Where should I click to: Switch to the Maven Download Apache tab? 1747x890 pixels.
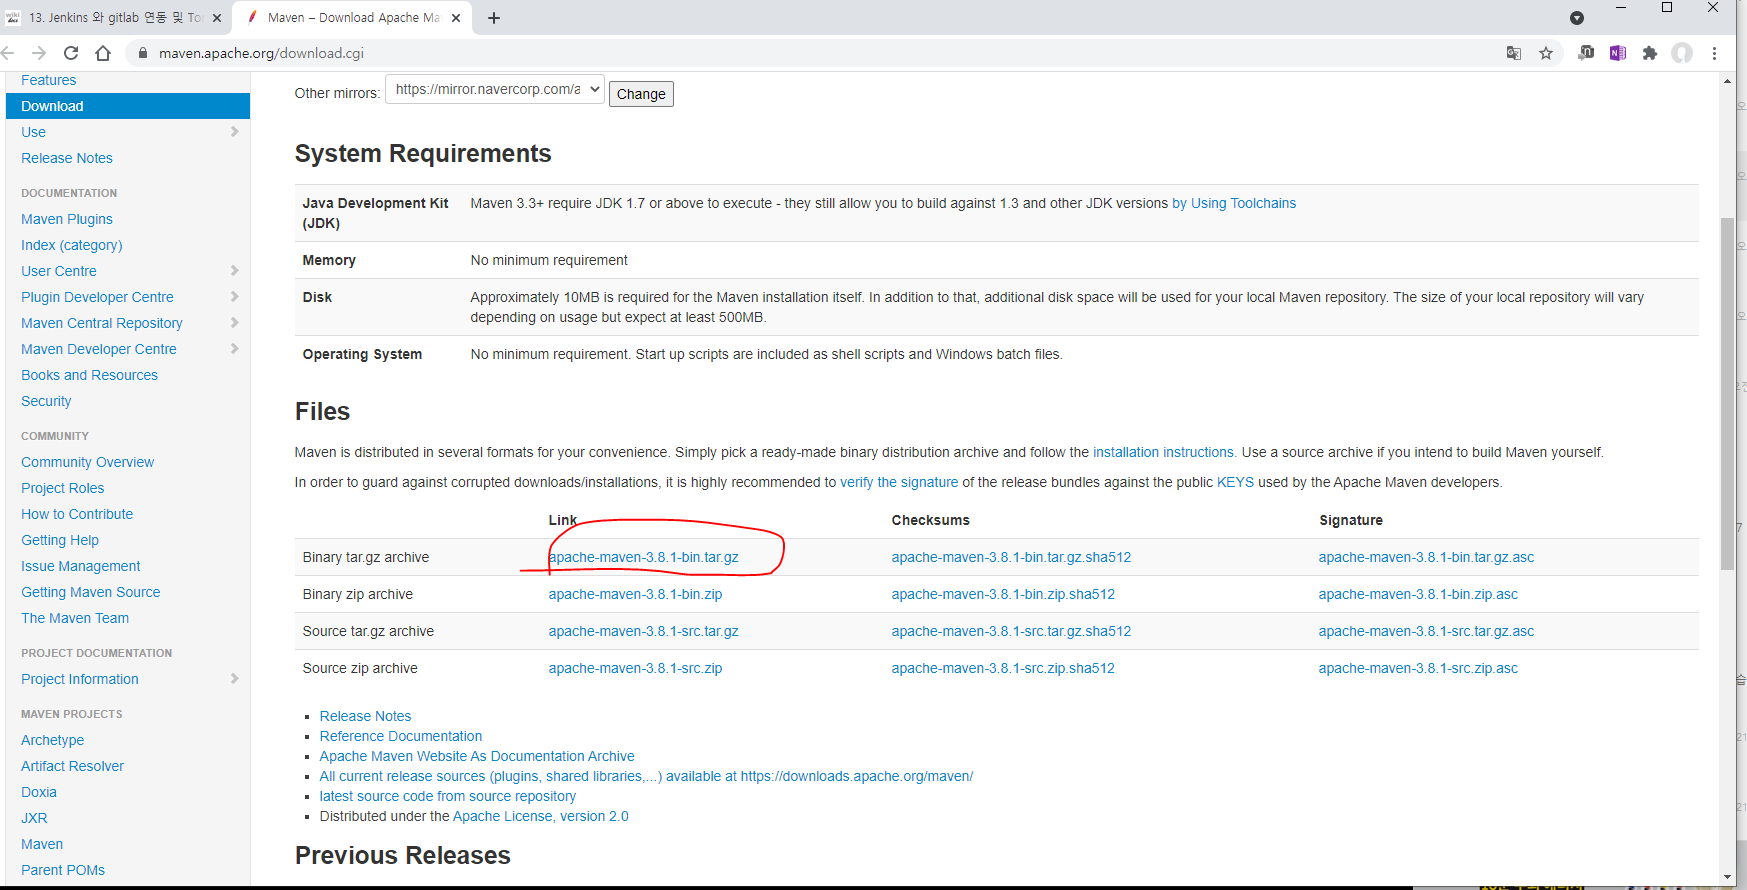352,18
